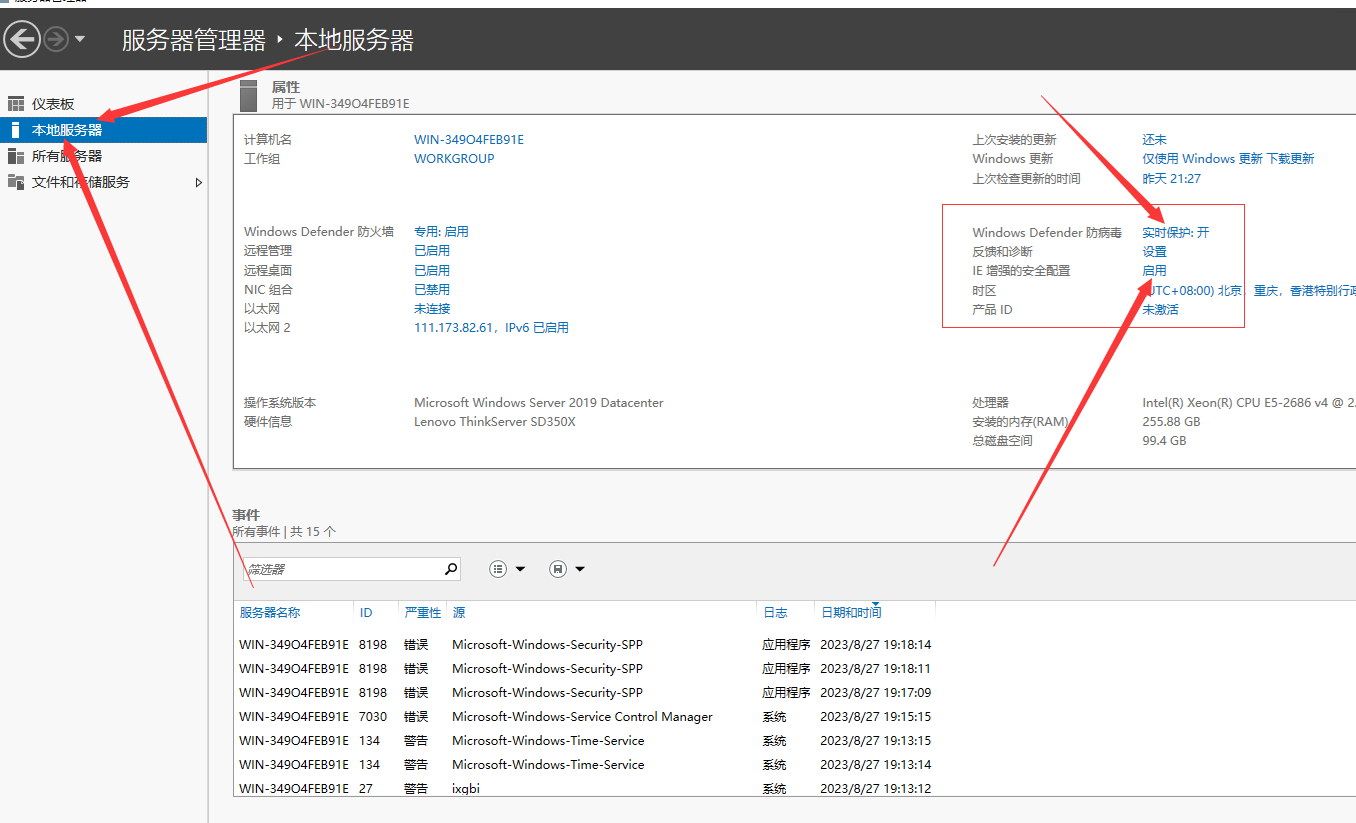Click IE 增强的安全配置 启用 link

click(x=1154, y=271)
